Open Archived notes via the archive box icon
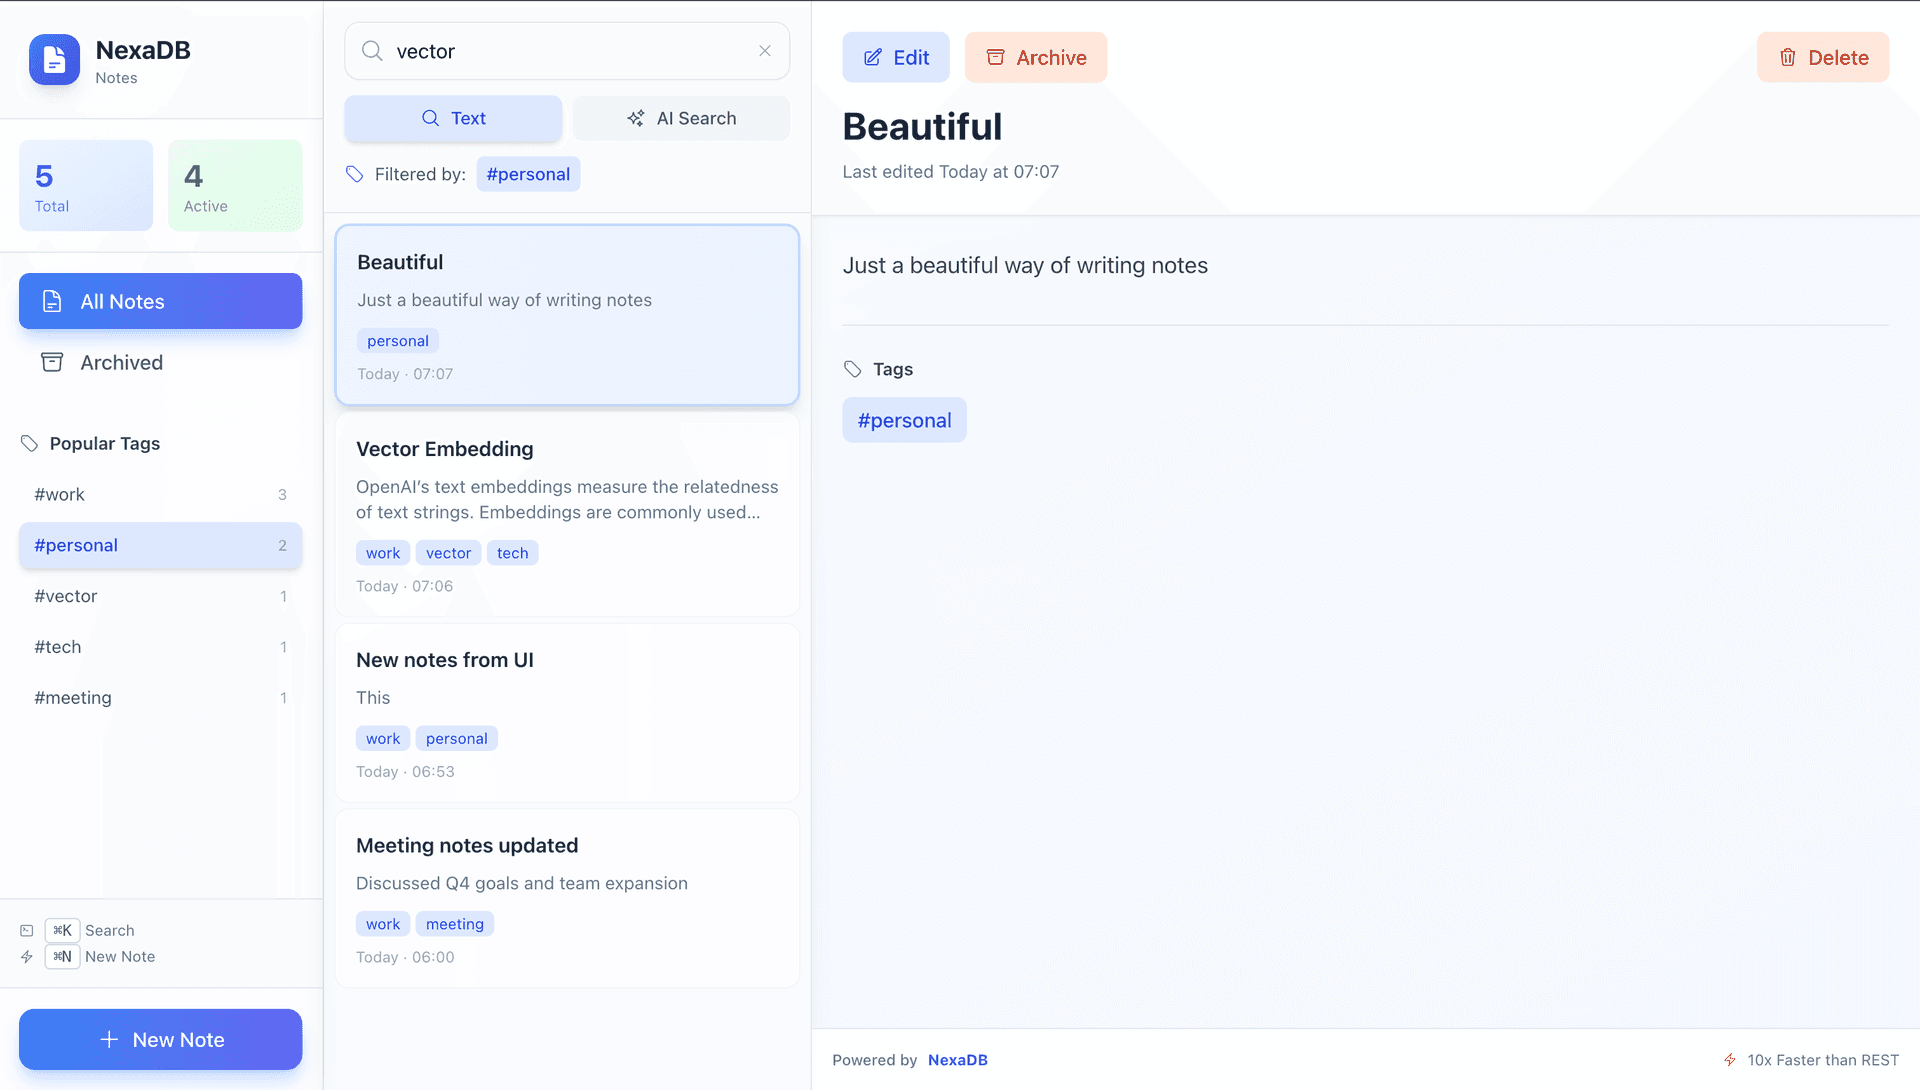The width and height of the screenshot is (1920, 1090). [x=52, y=362]
